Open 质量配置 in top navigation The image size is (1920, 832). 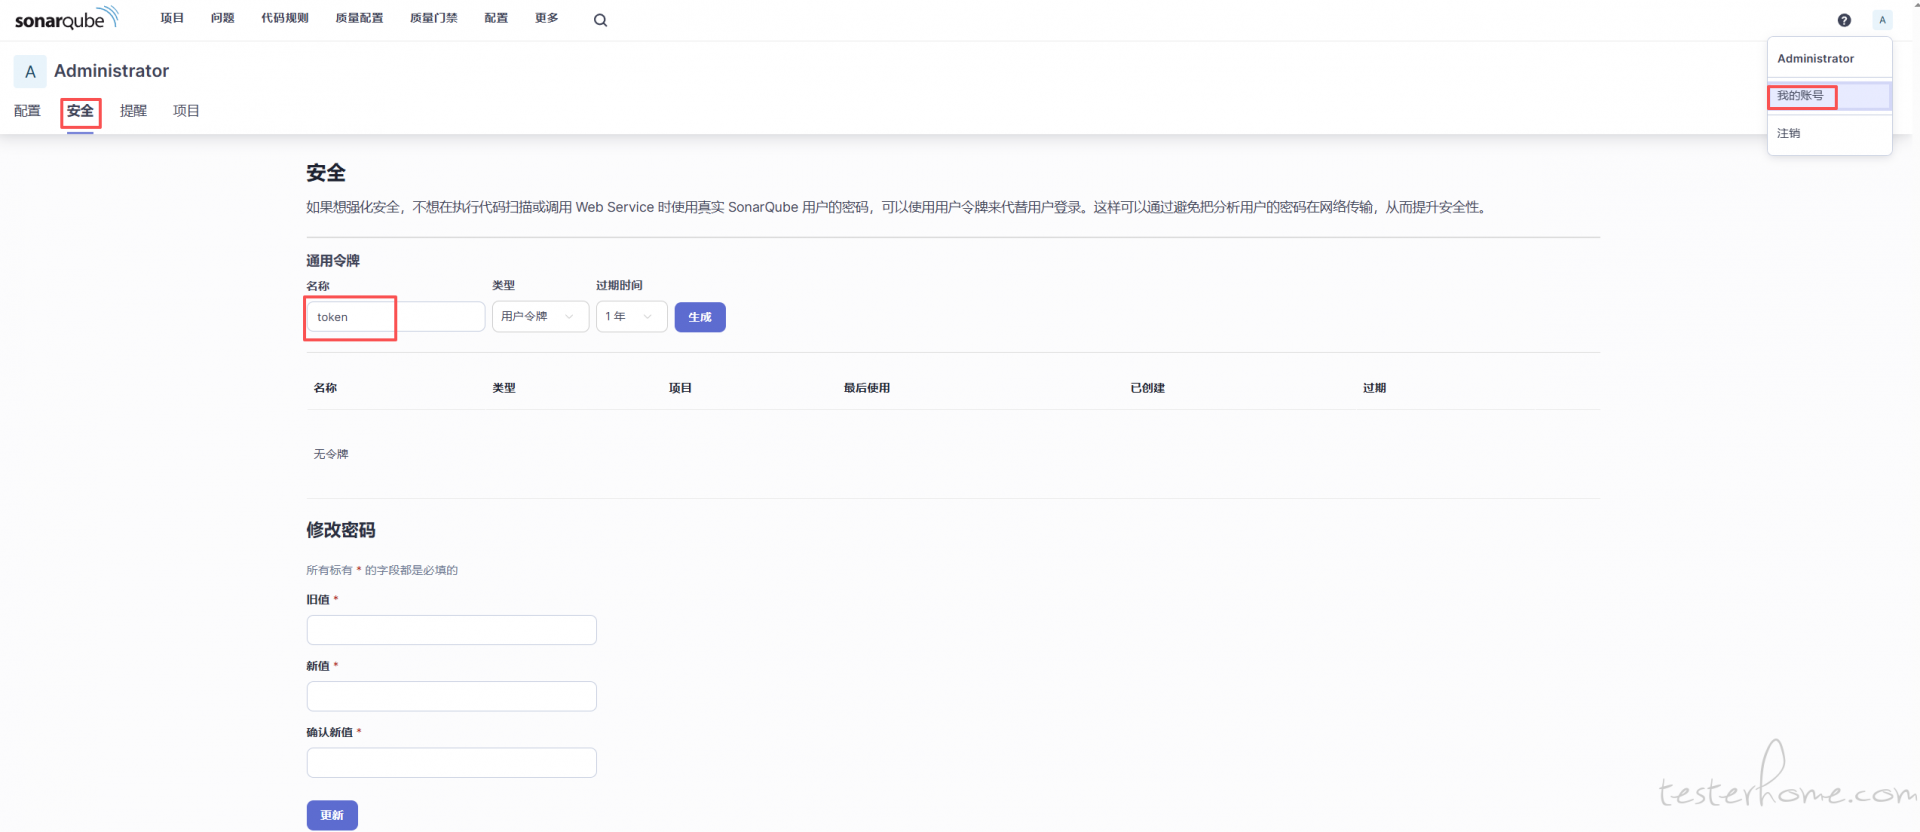(359, 19)
